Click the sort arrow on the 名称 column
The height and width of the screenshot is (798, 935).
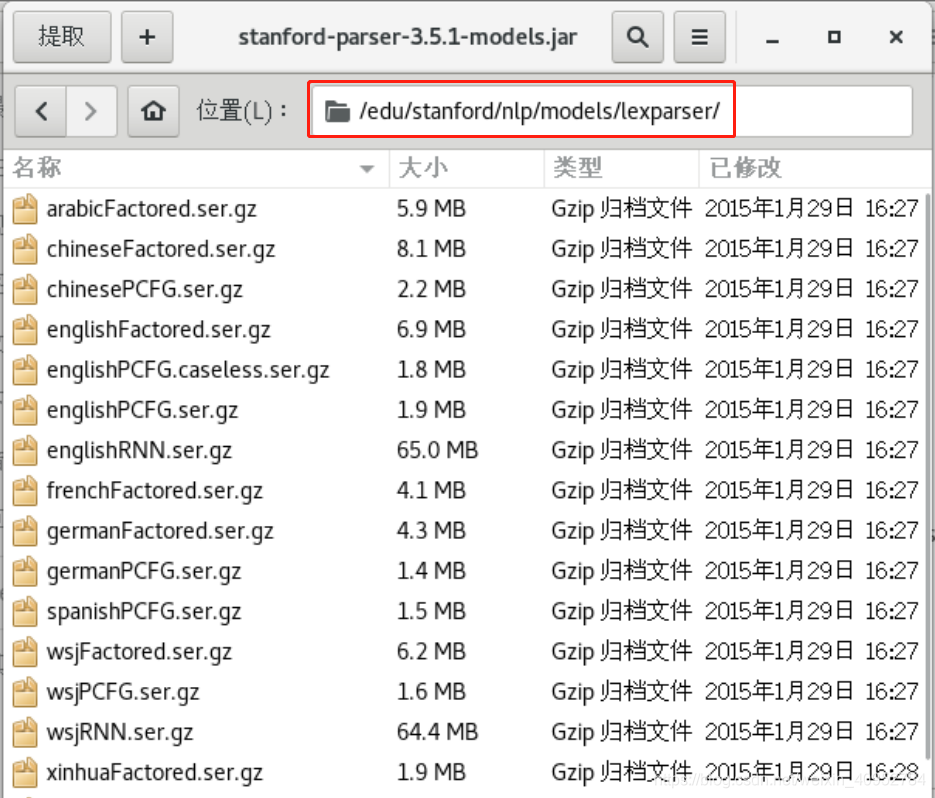click(x=367, y=169)
